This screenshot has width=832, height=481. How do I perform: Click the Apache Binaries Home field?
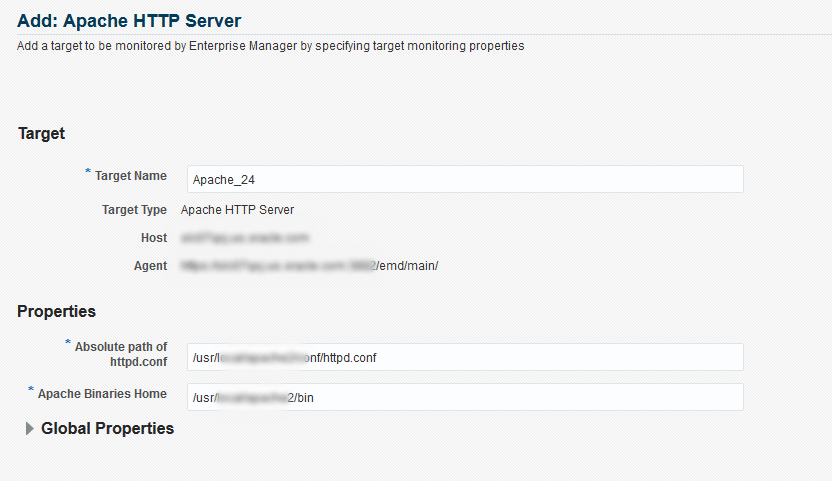(x=465, y=397)
